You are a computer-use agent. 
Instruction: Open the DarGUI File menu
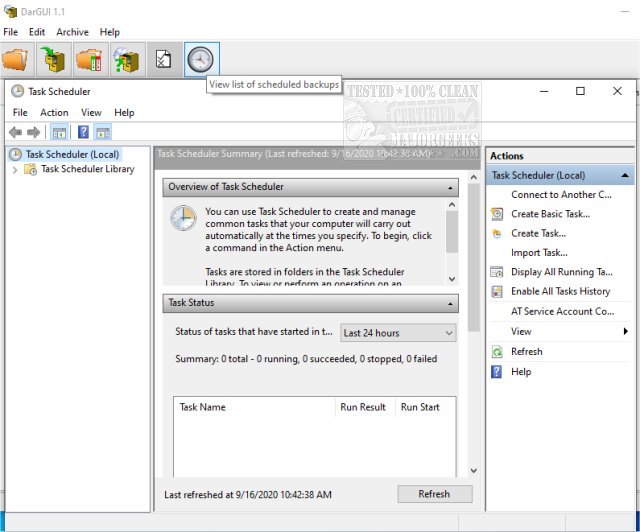tap(11, 32)
